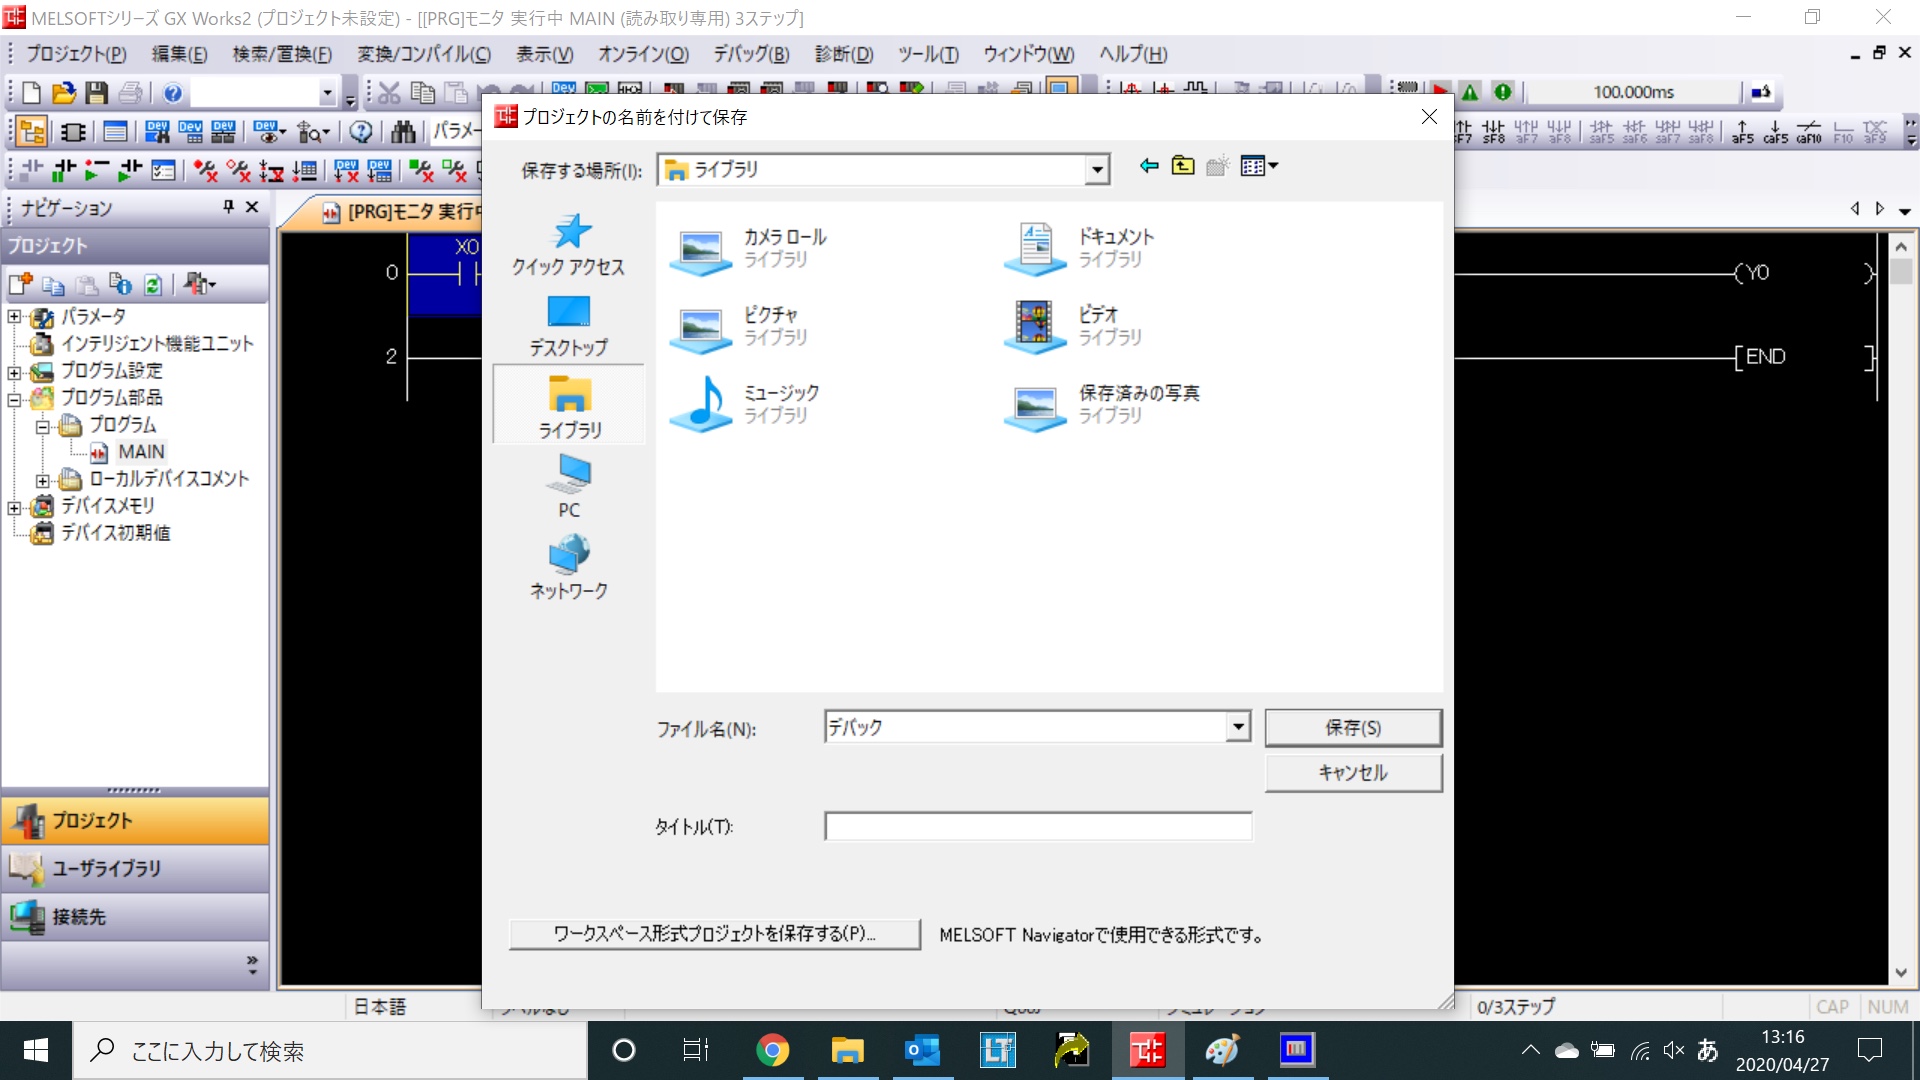Click the up-one-folder icon in save dialog

coord(1183,166)
